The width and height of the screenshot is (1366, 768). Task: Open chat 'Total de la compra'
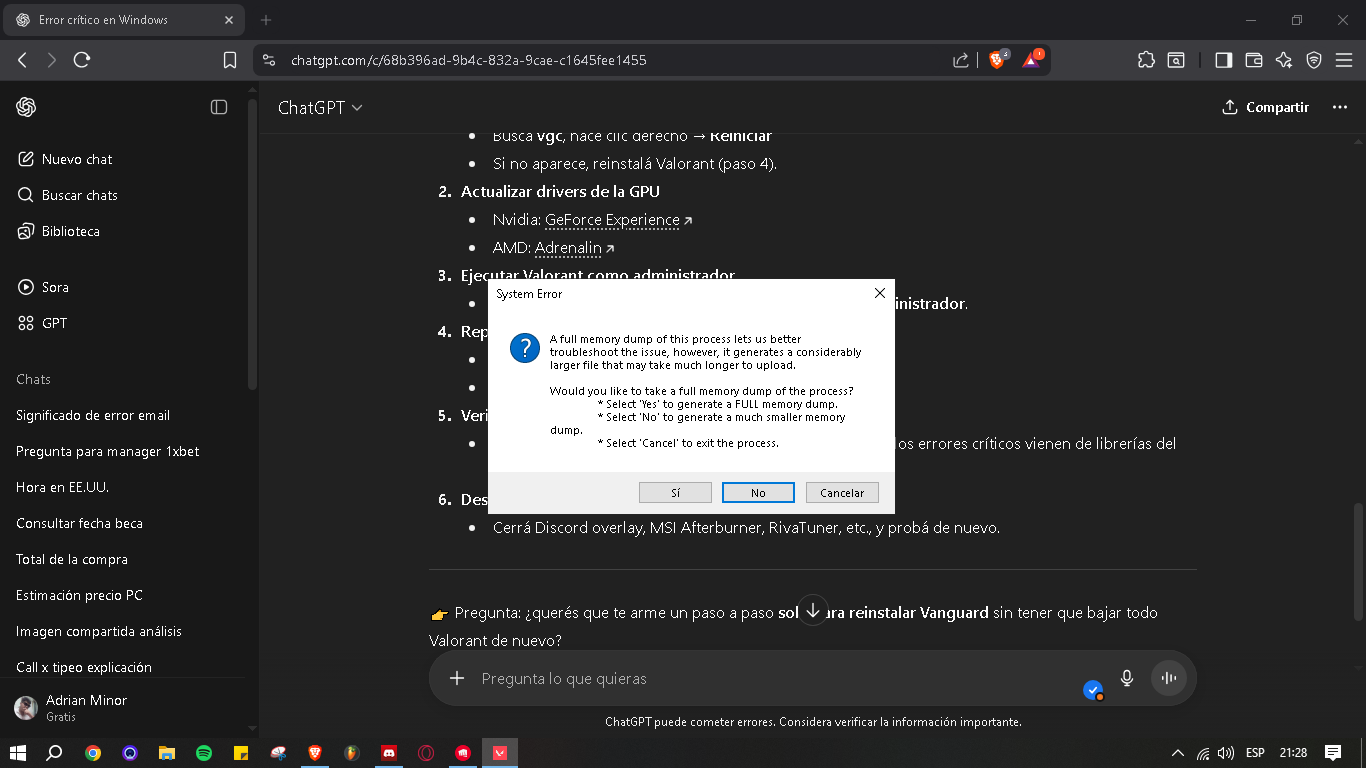[x=72, y=559]
